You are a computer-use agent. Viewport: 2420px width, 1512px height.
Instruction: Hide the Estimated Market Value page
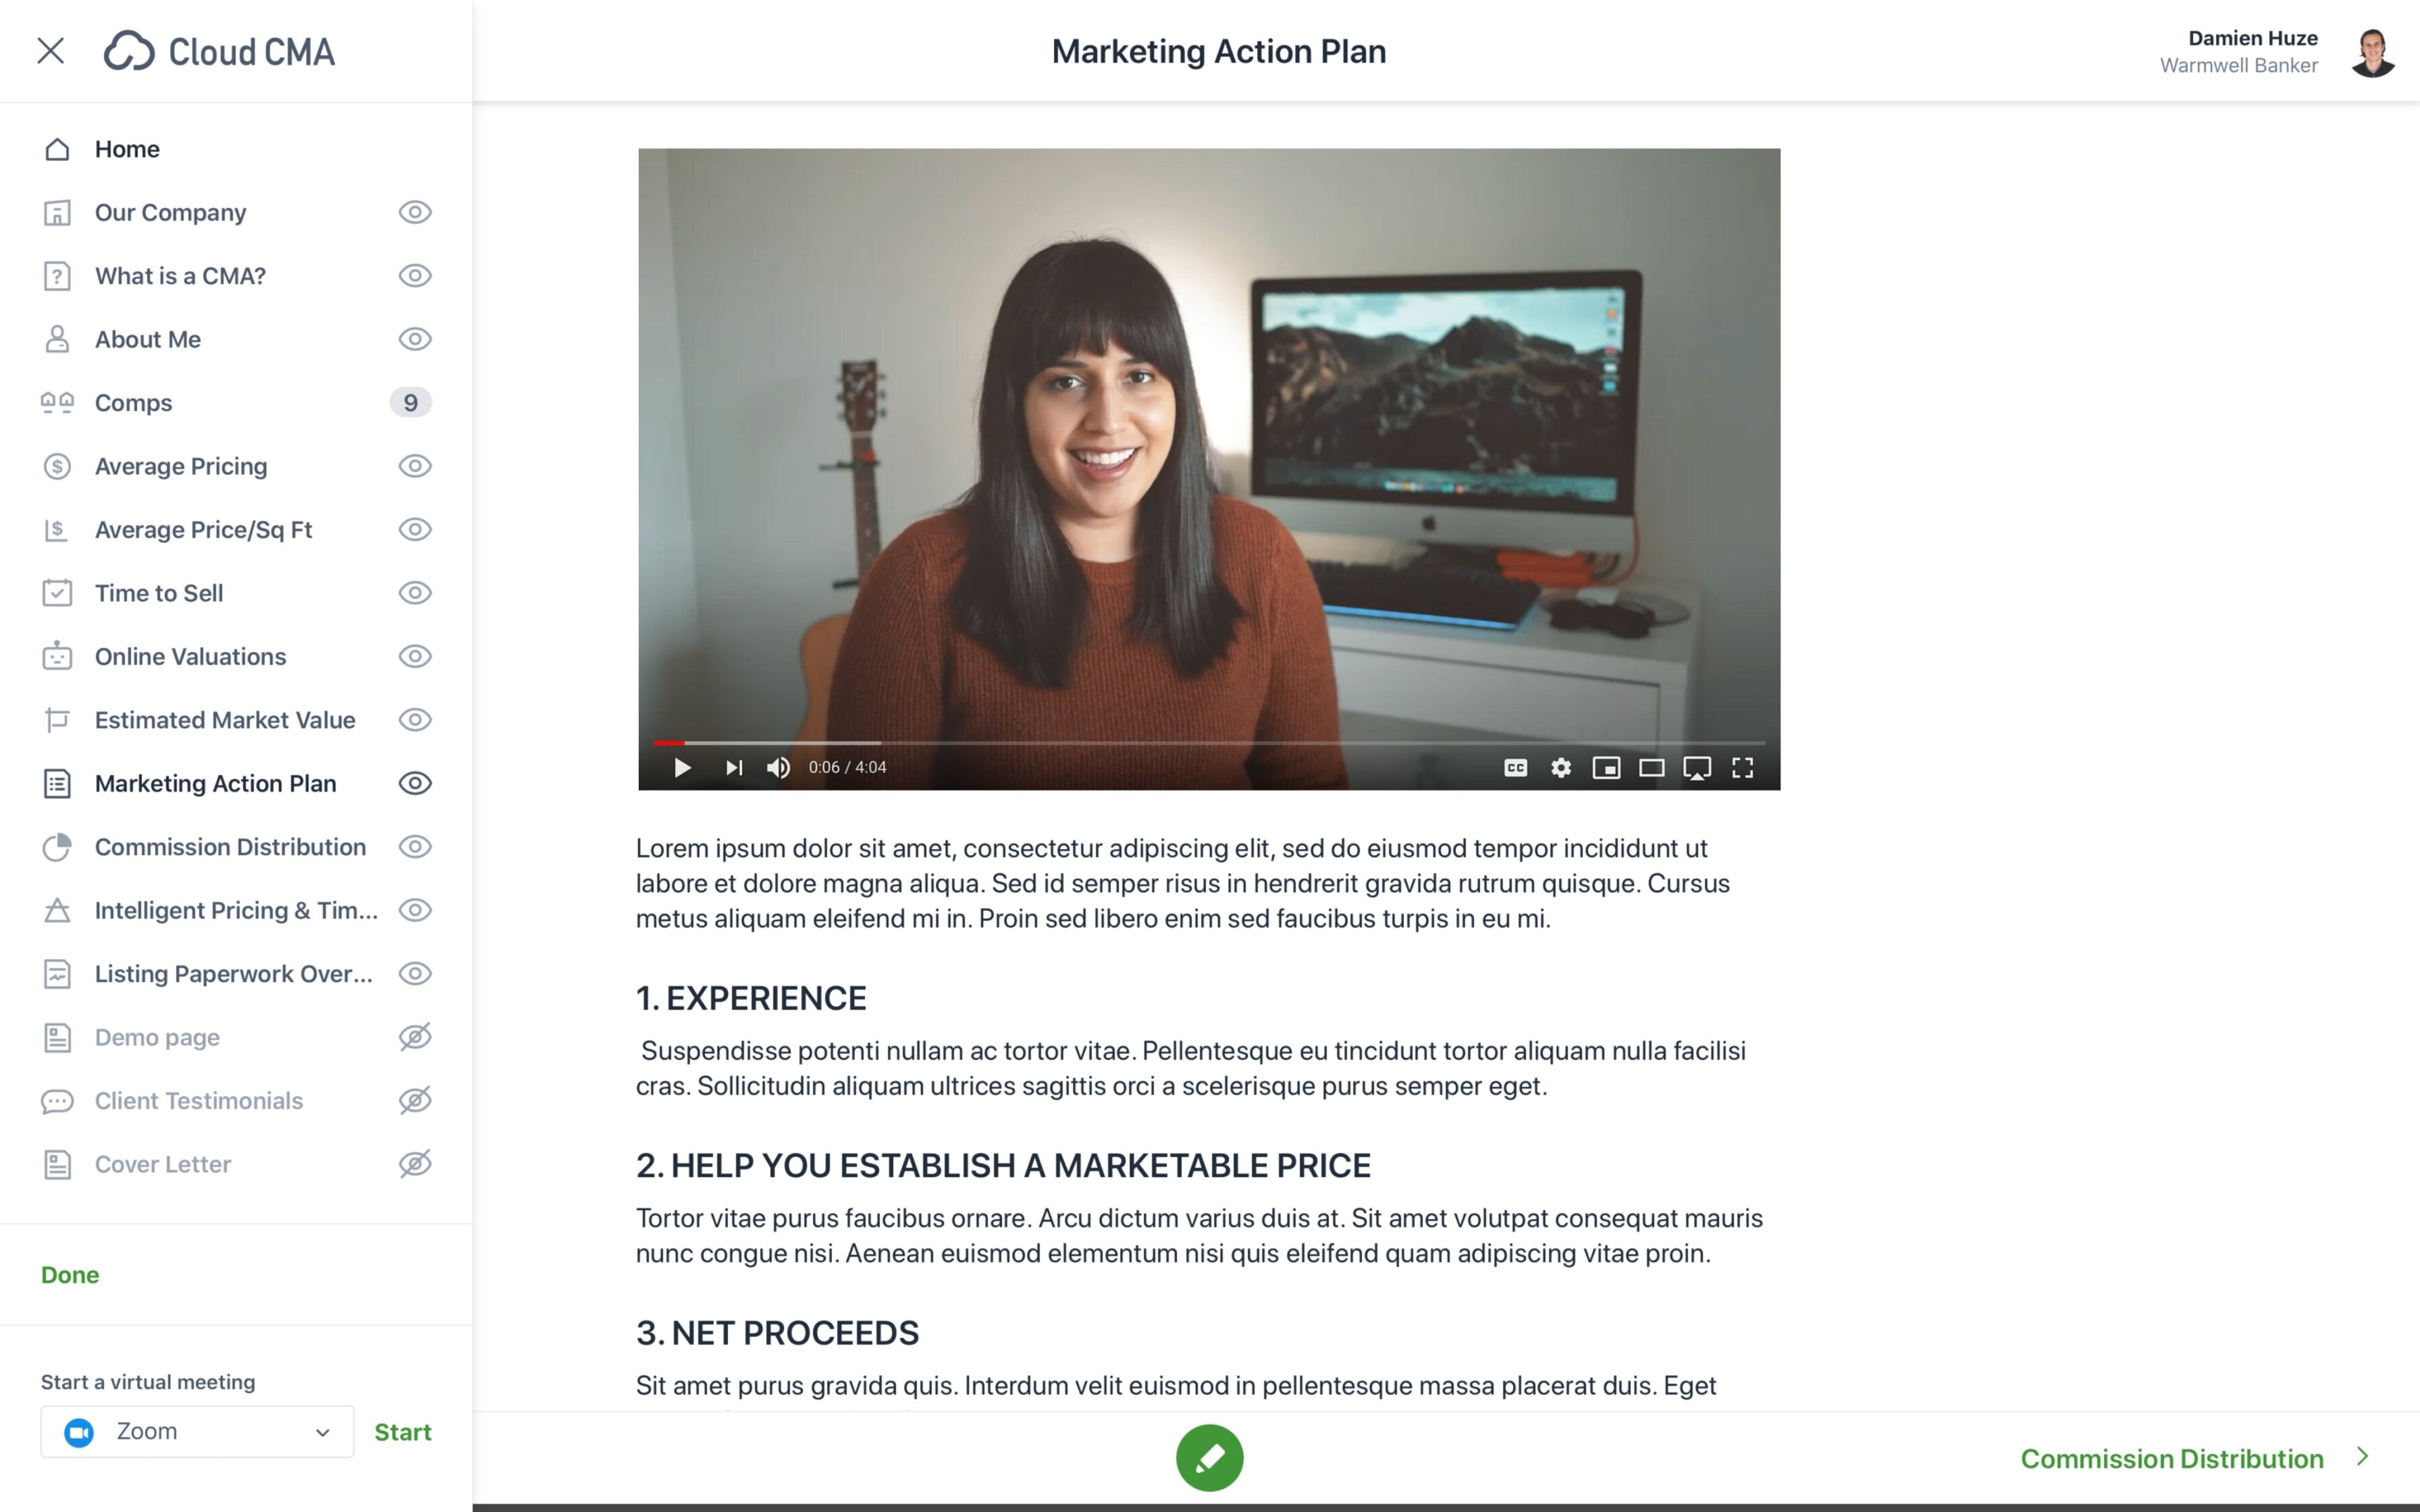point(413,718)
